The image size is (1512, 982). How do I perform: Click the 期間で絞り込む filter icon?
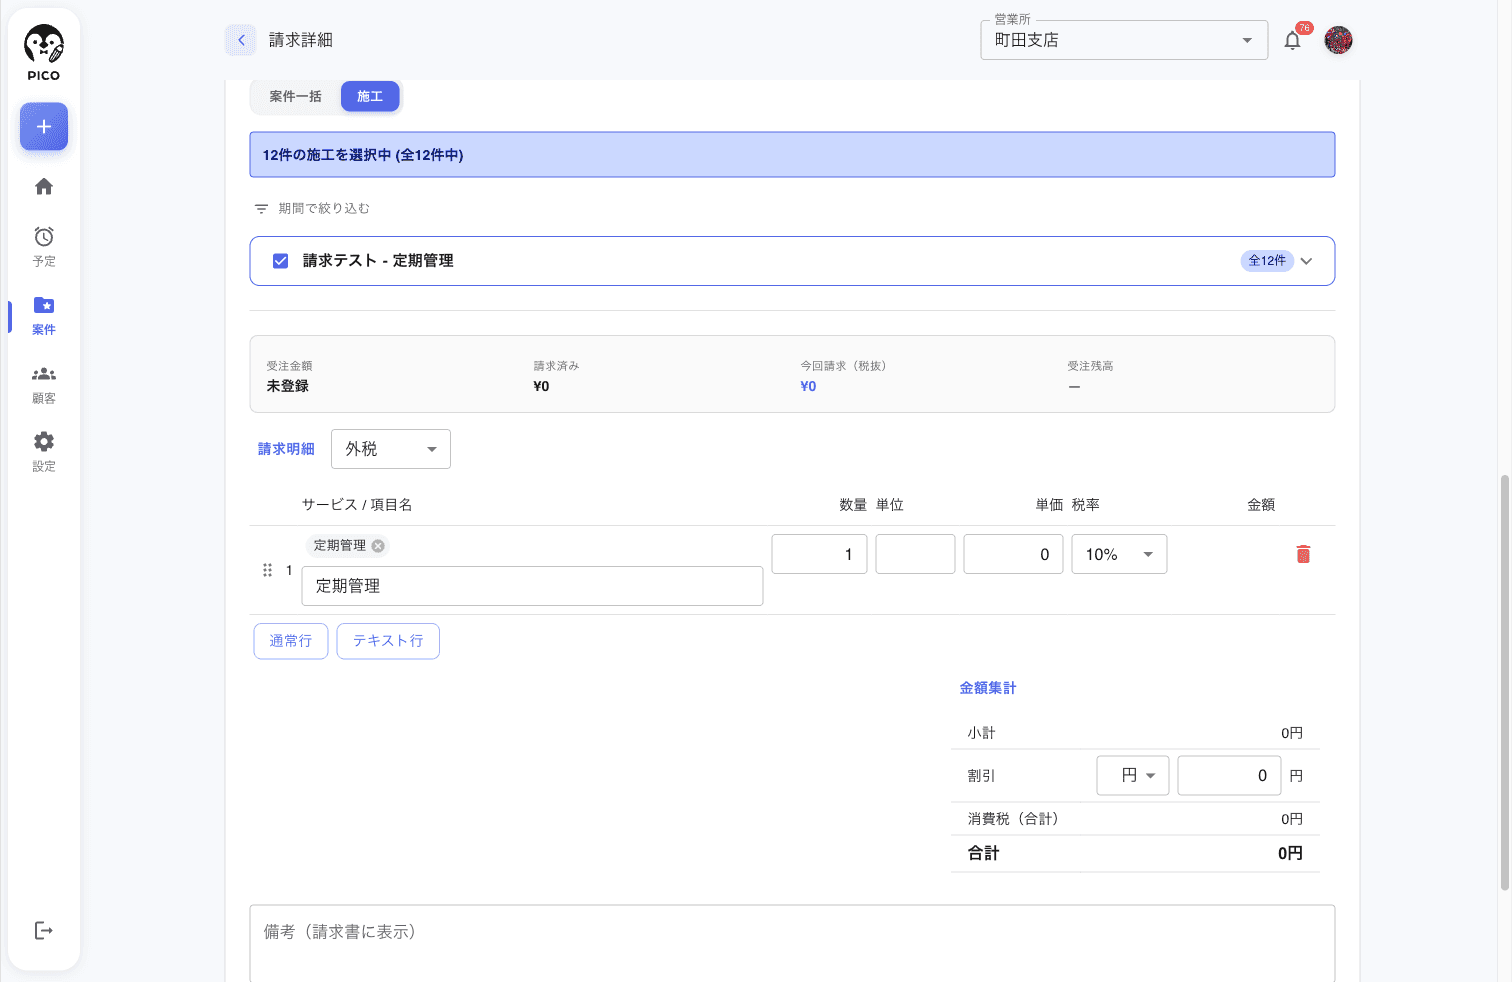261,209
